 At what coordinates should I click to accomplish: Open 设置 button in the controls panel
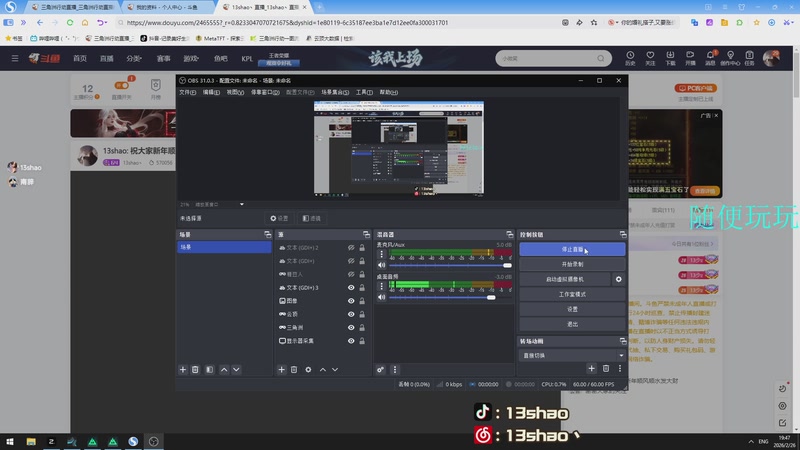572,309
